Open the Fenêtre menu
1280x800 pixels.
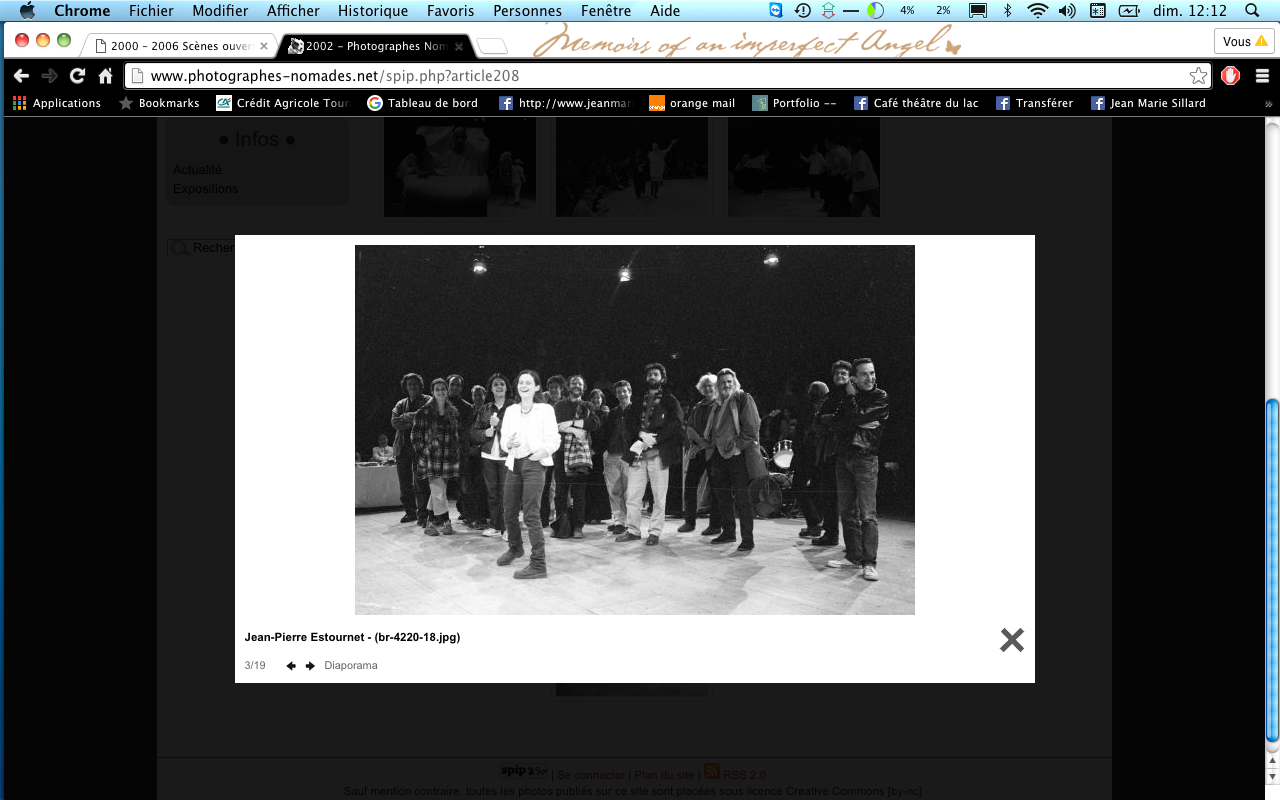click(606, 11)
